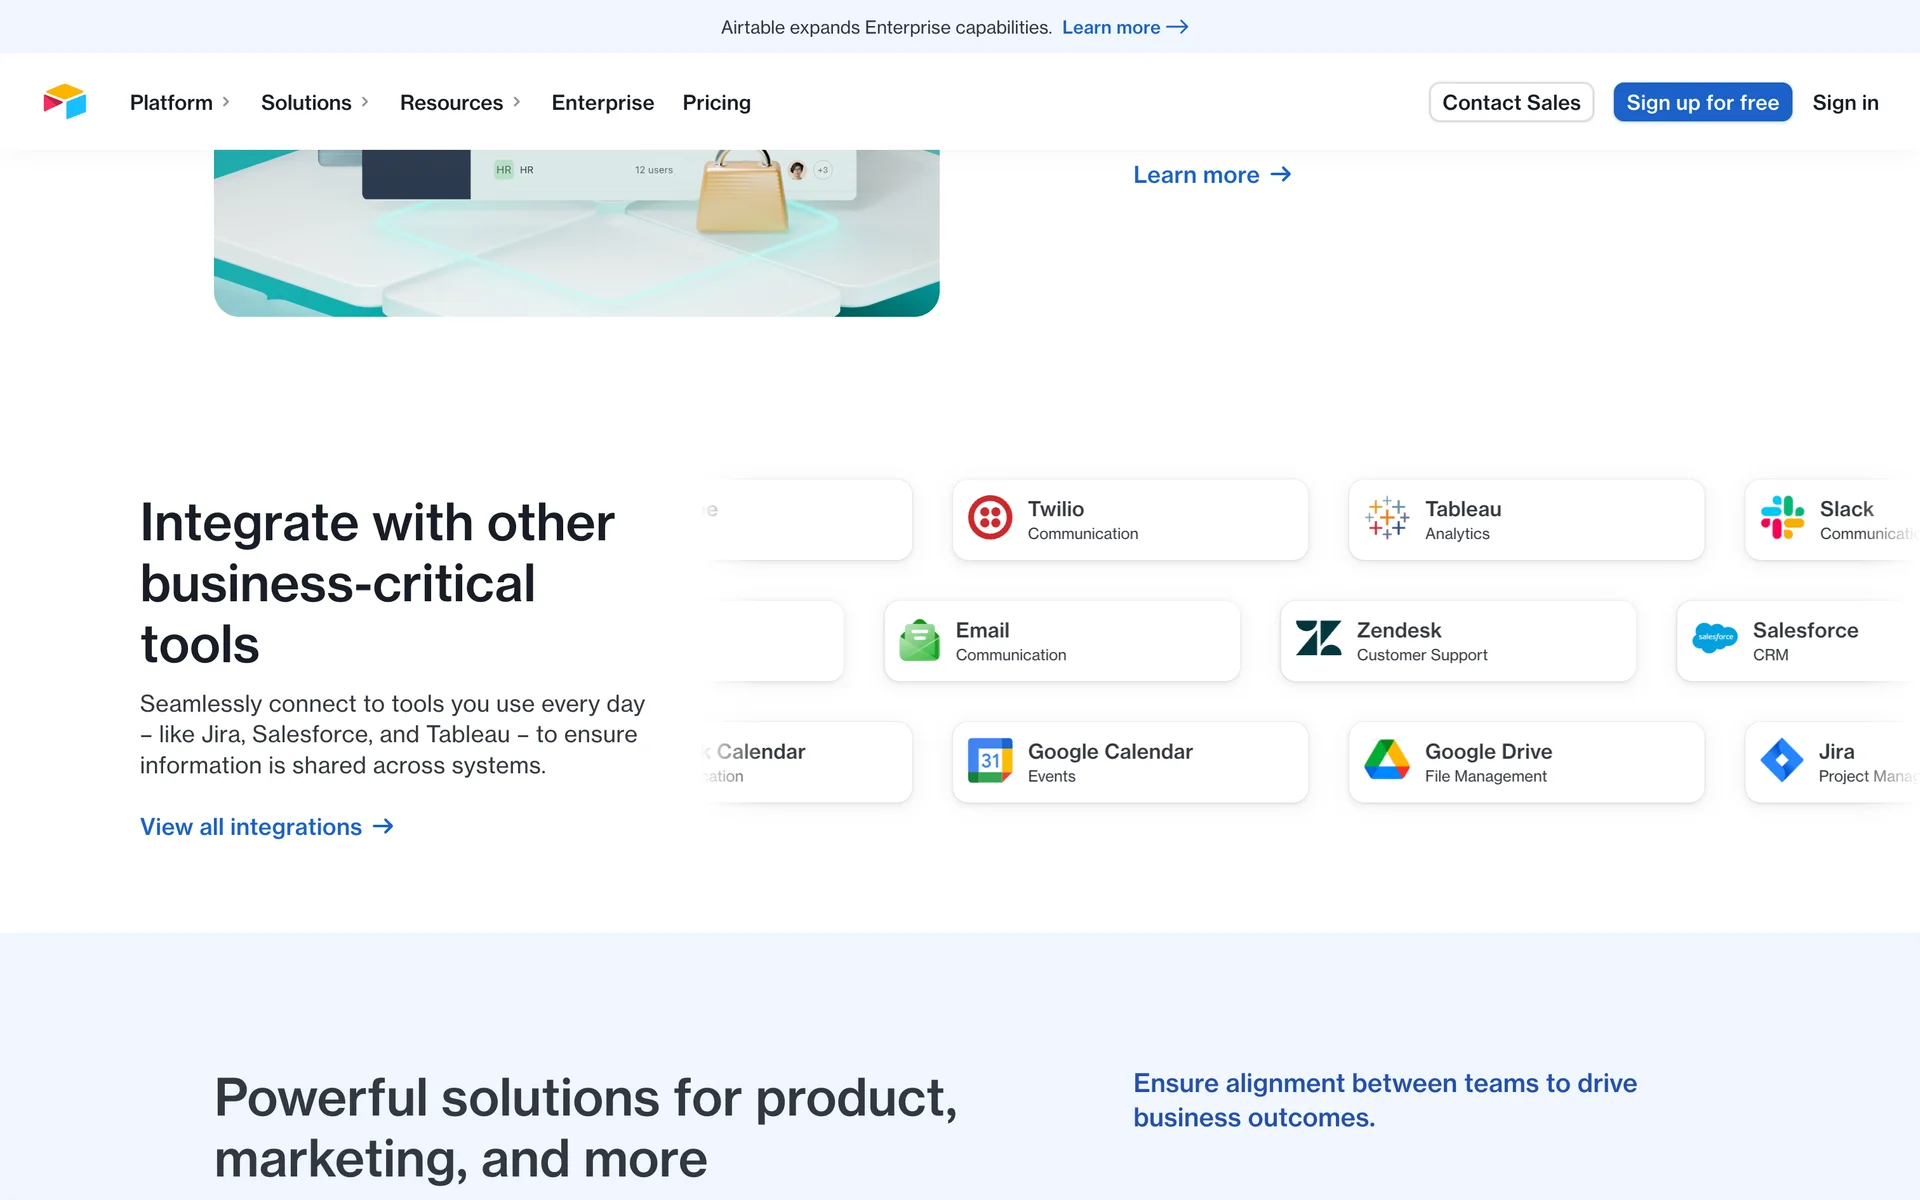This screenshot has height=1200, width=1920.
Task: Click the Slack logo icon
Action: point(1782,518)
